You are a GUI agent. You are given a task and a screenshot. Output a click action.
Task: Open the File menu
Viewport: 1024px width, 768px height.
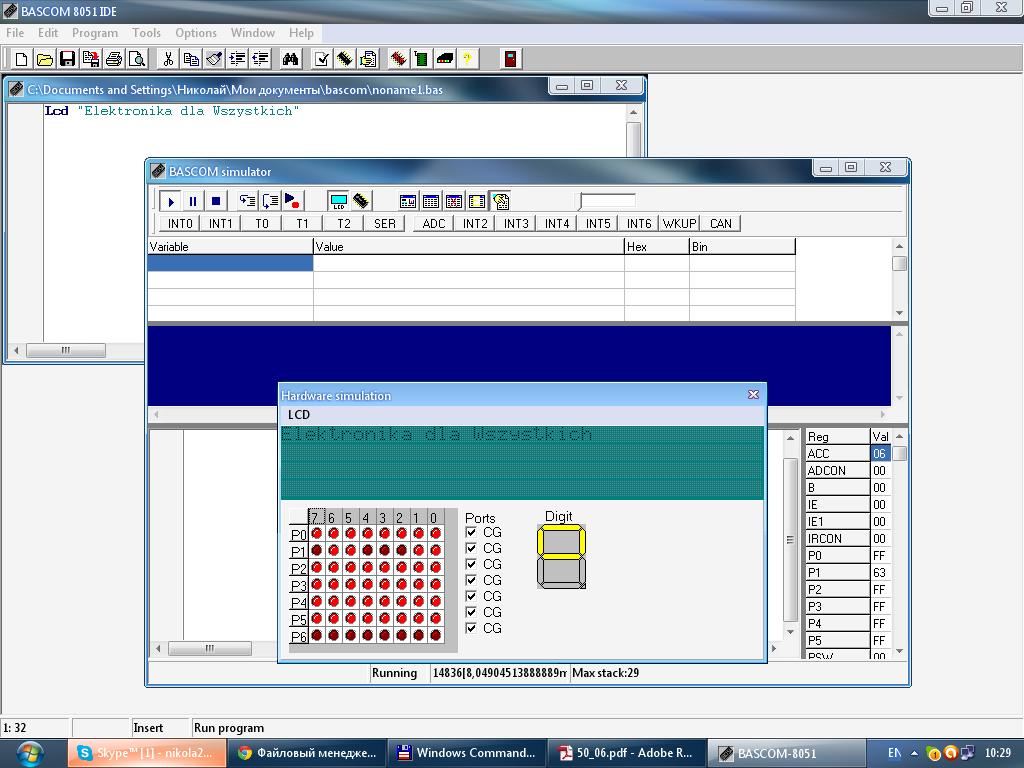click(x=15, y=33)
